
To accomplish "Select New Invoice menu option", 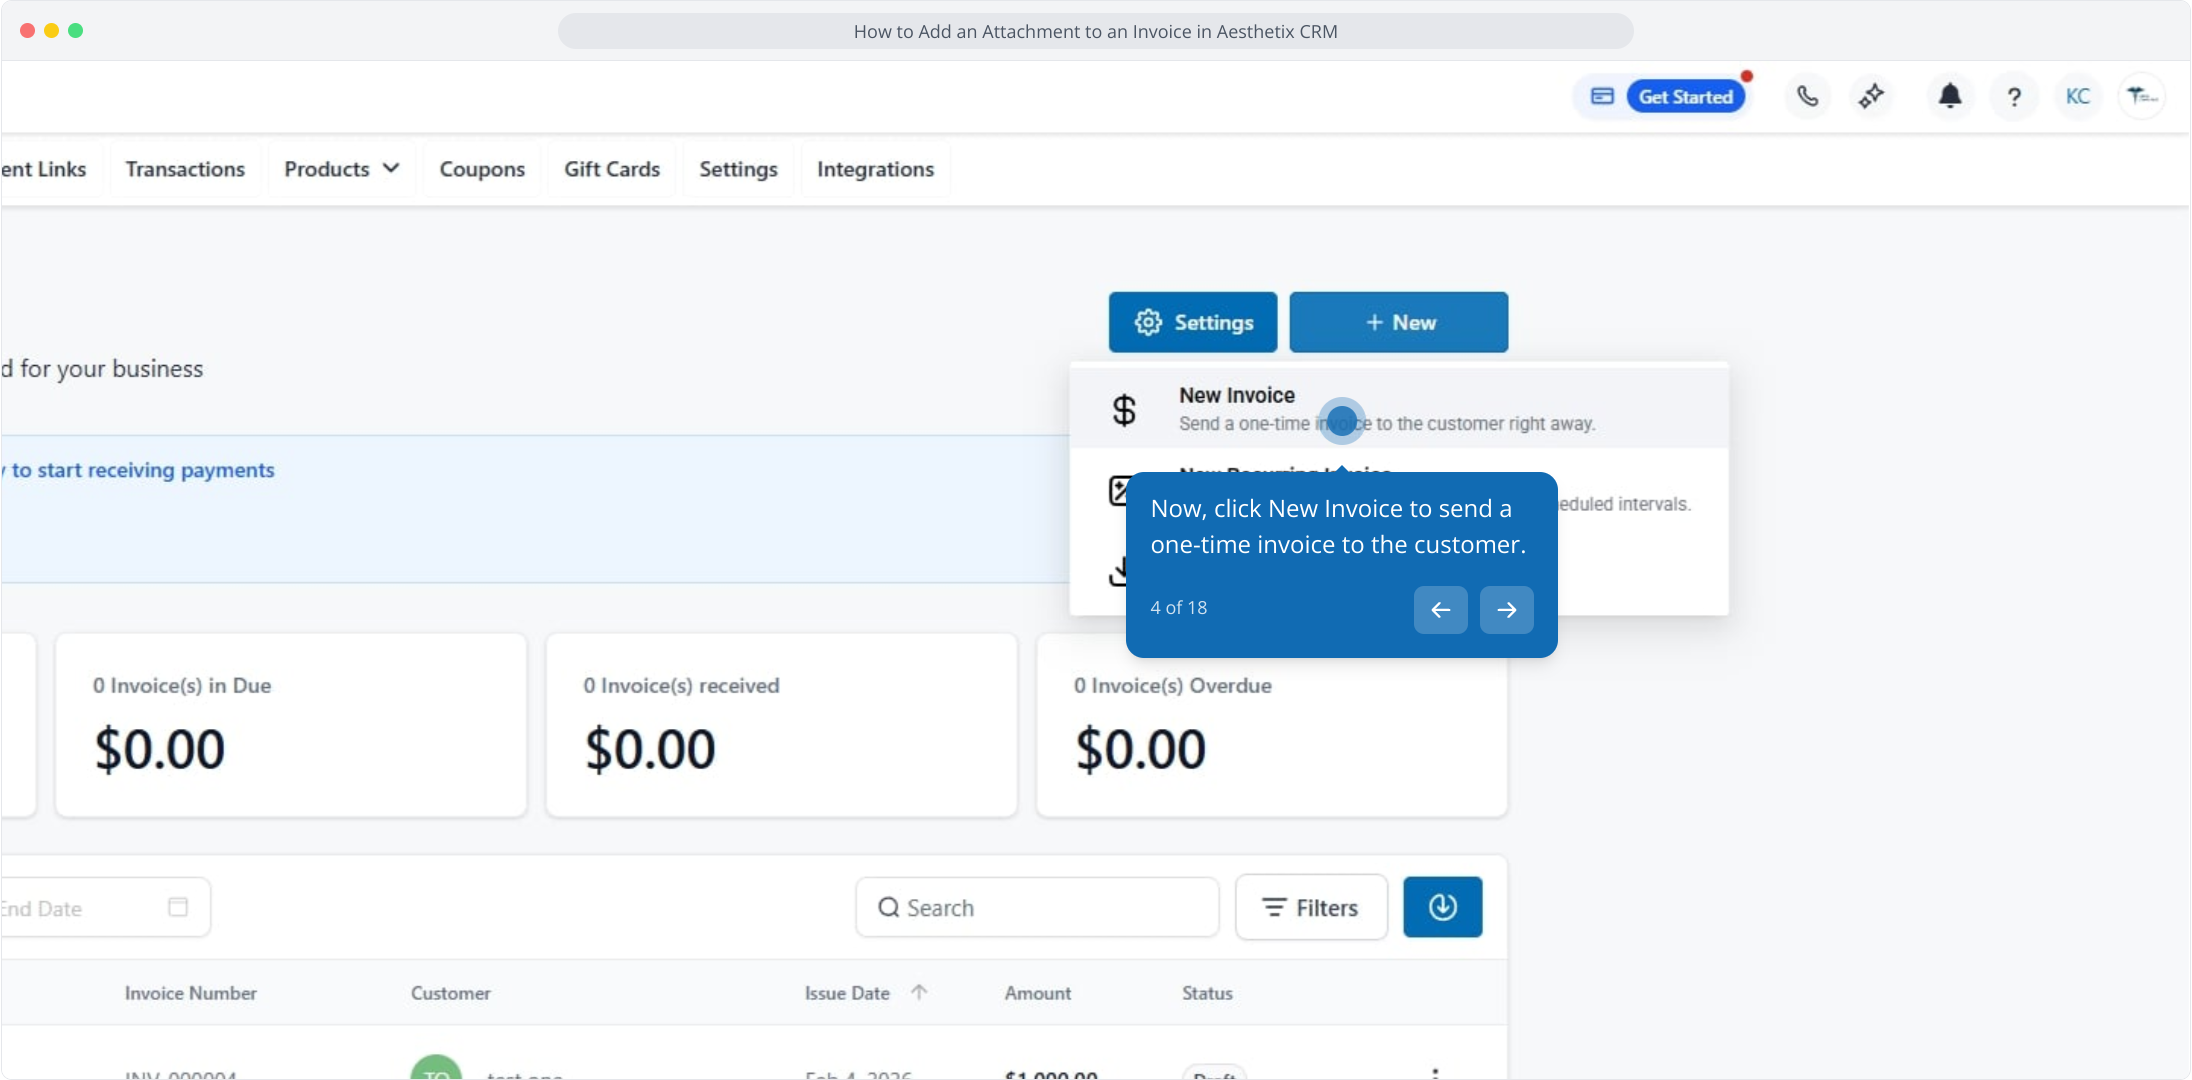I will pos(1236,396).
